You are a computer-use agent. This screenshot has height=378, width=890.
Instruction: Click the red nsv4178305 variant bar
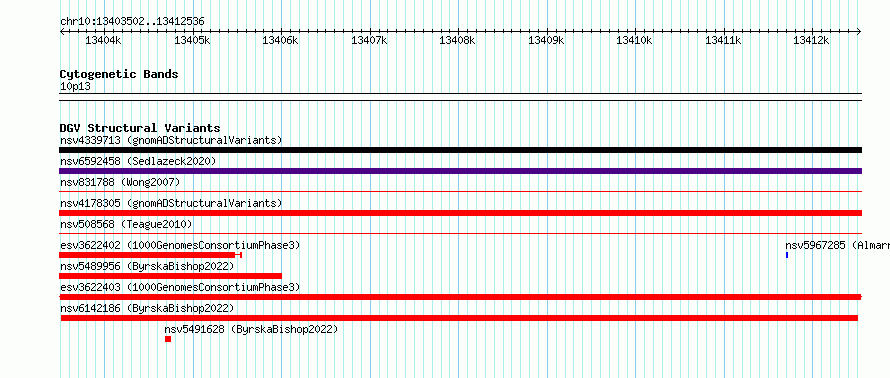click(x=460, y=213)
